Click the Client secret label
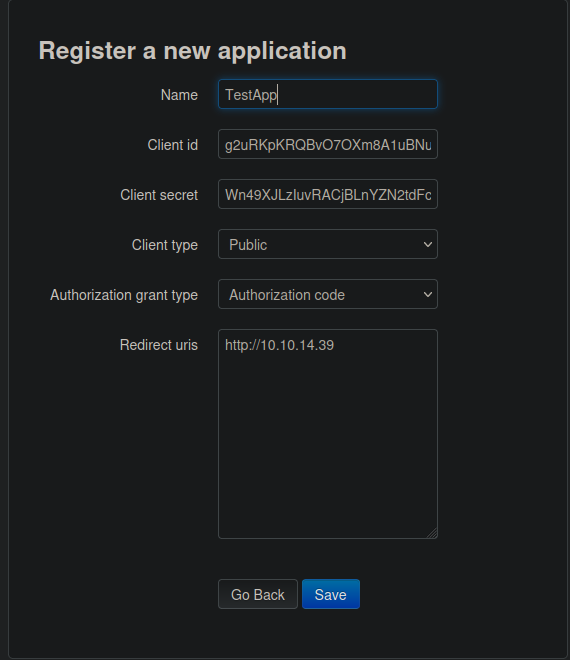 [x=159, y=195]
